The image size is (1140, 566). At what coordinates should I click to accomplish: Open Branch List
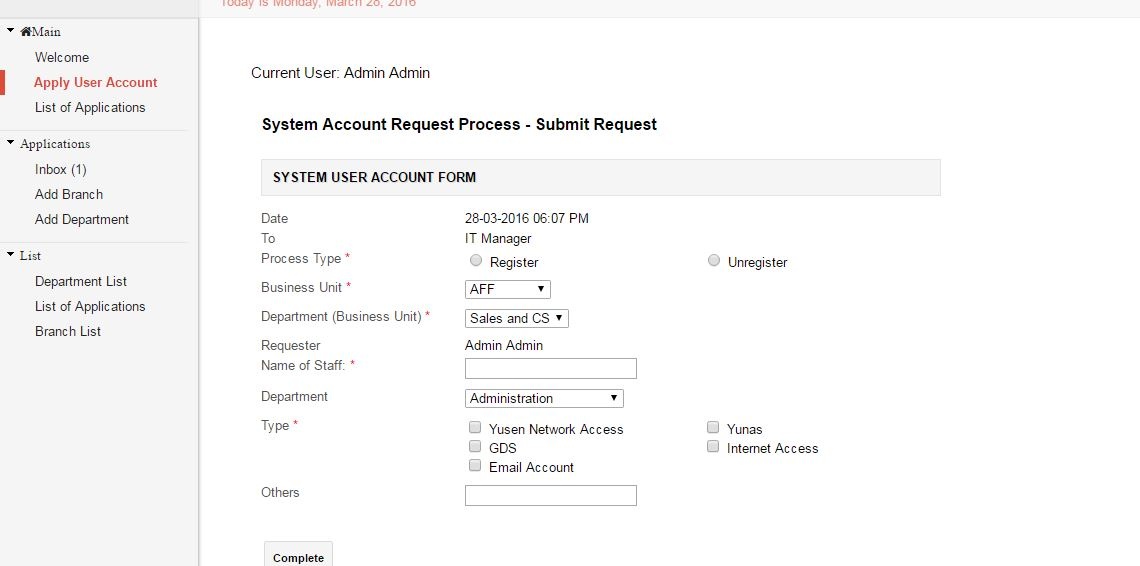[x=68, y=331]
